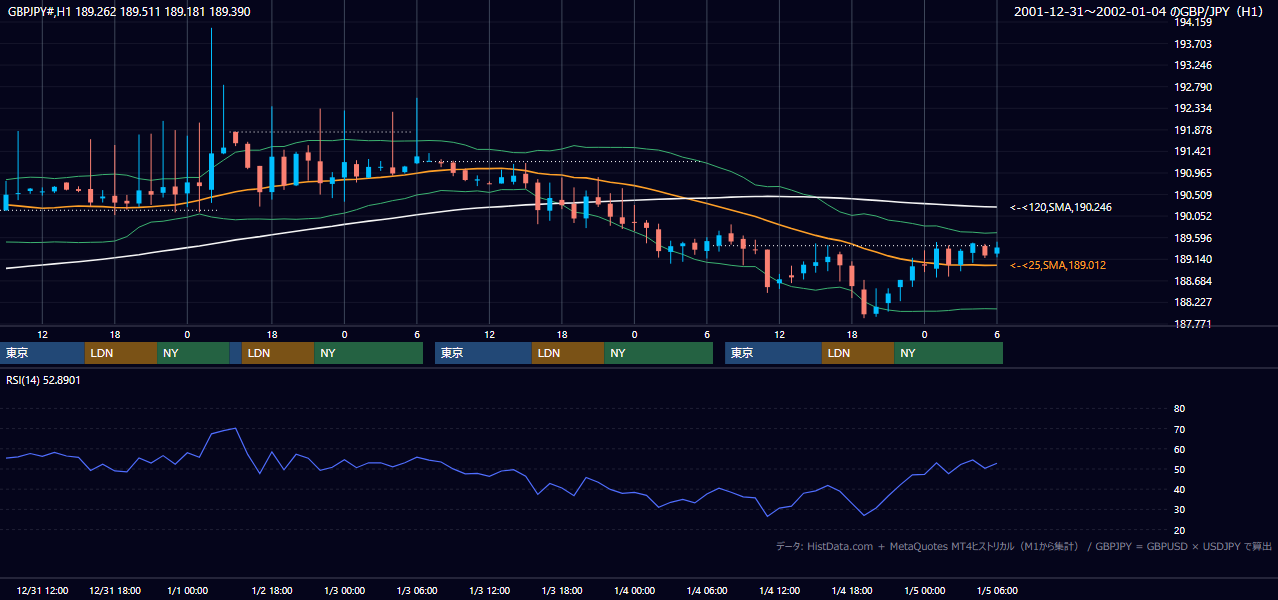The width and height of the screenshot is (1278, 600).
Task: Click price axis value 193.246
Action: [1193, 65]
